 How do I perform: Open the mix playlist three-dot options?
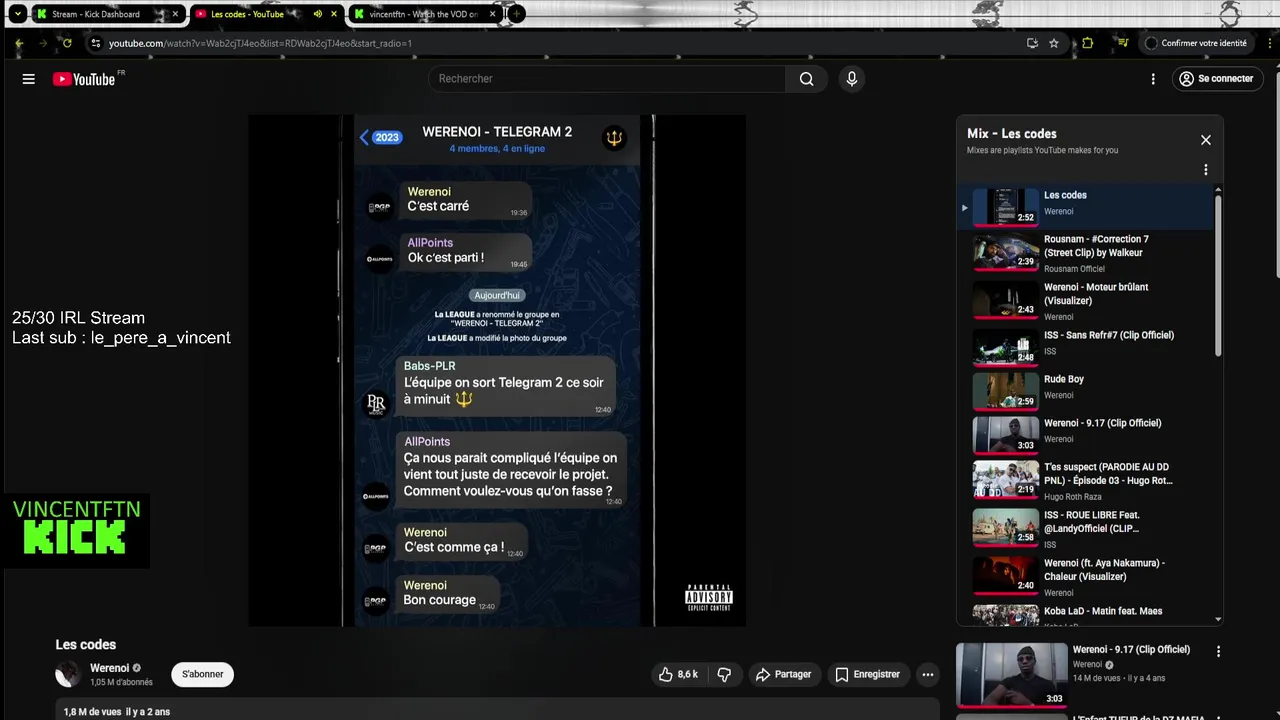click(x=1205, y=170)
